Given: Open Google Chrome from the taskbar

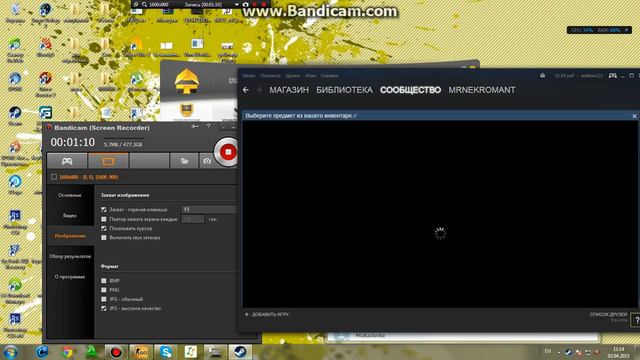Looking at the screenshot, I should (67, 352).
